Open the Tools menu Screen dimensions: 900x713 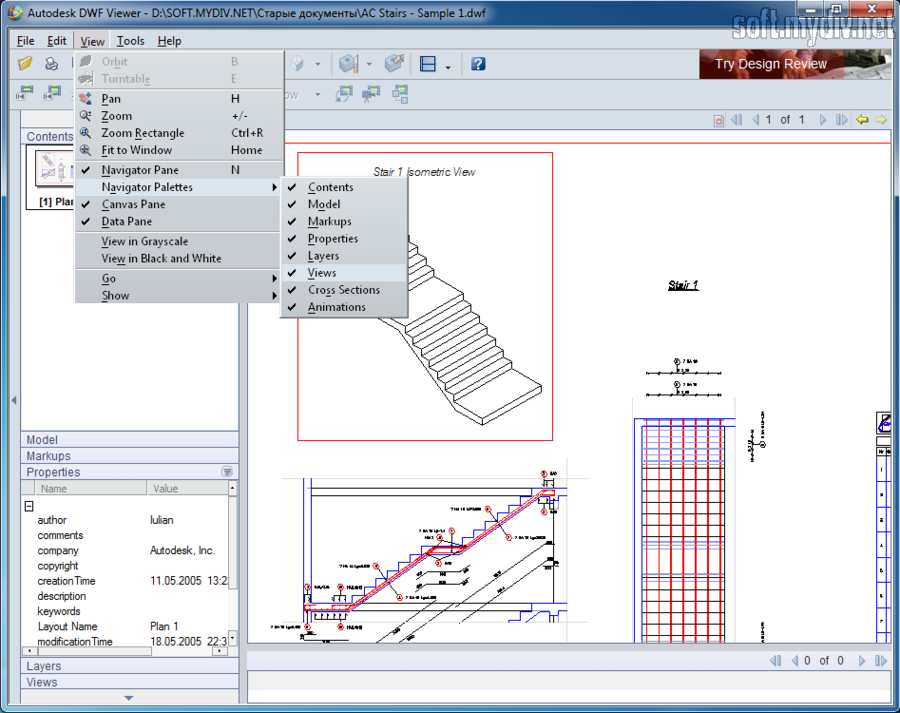pyautogui.click(x=130, y=41)
